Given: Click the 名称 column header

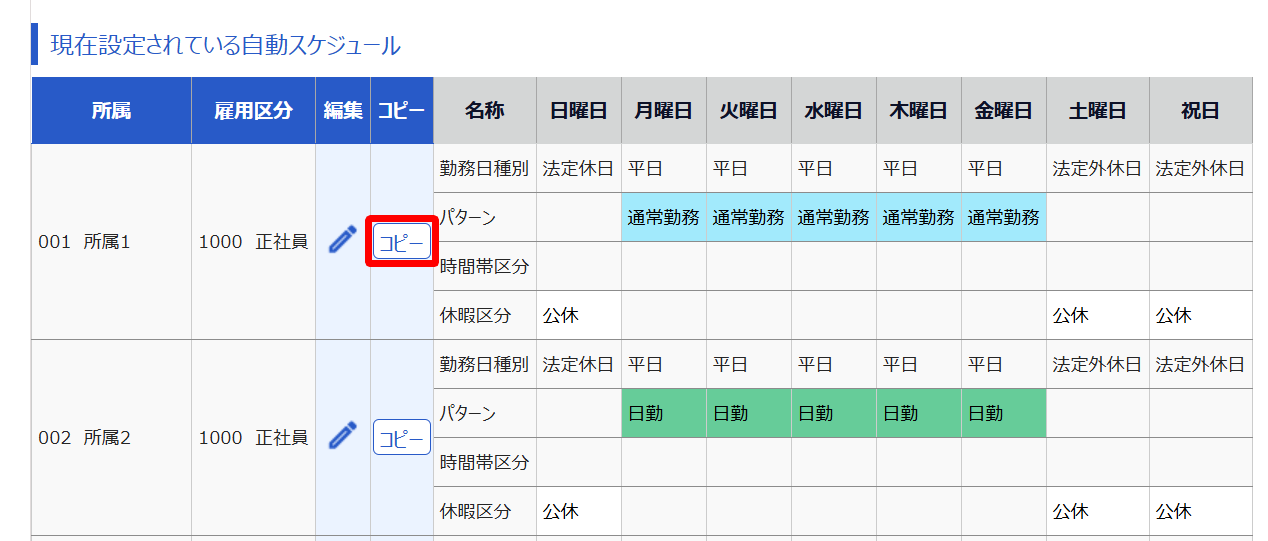Looking at the screenshot, I should point(485,111).
